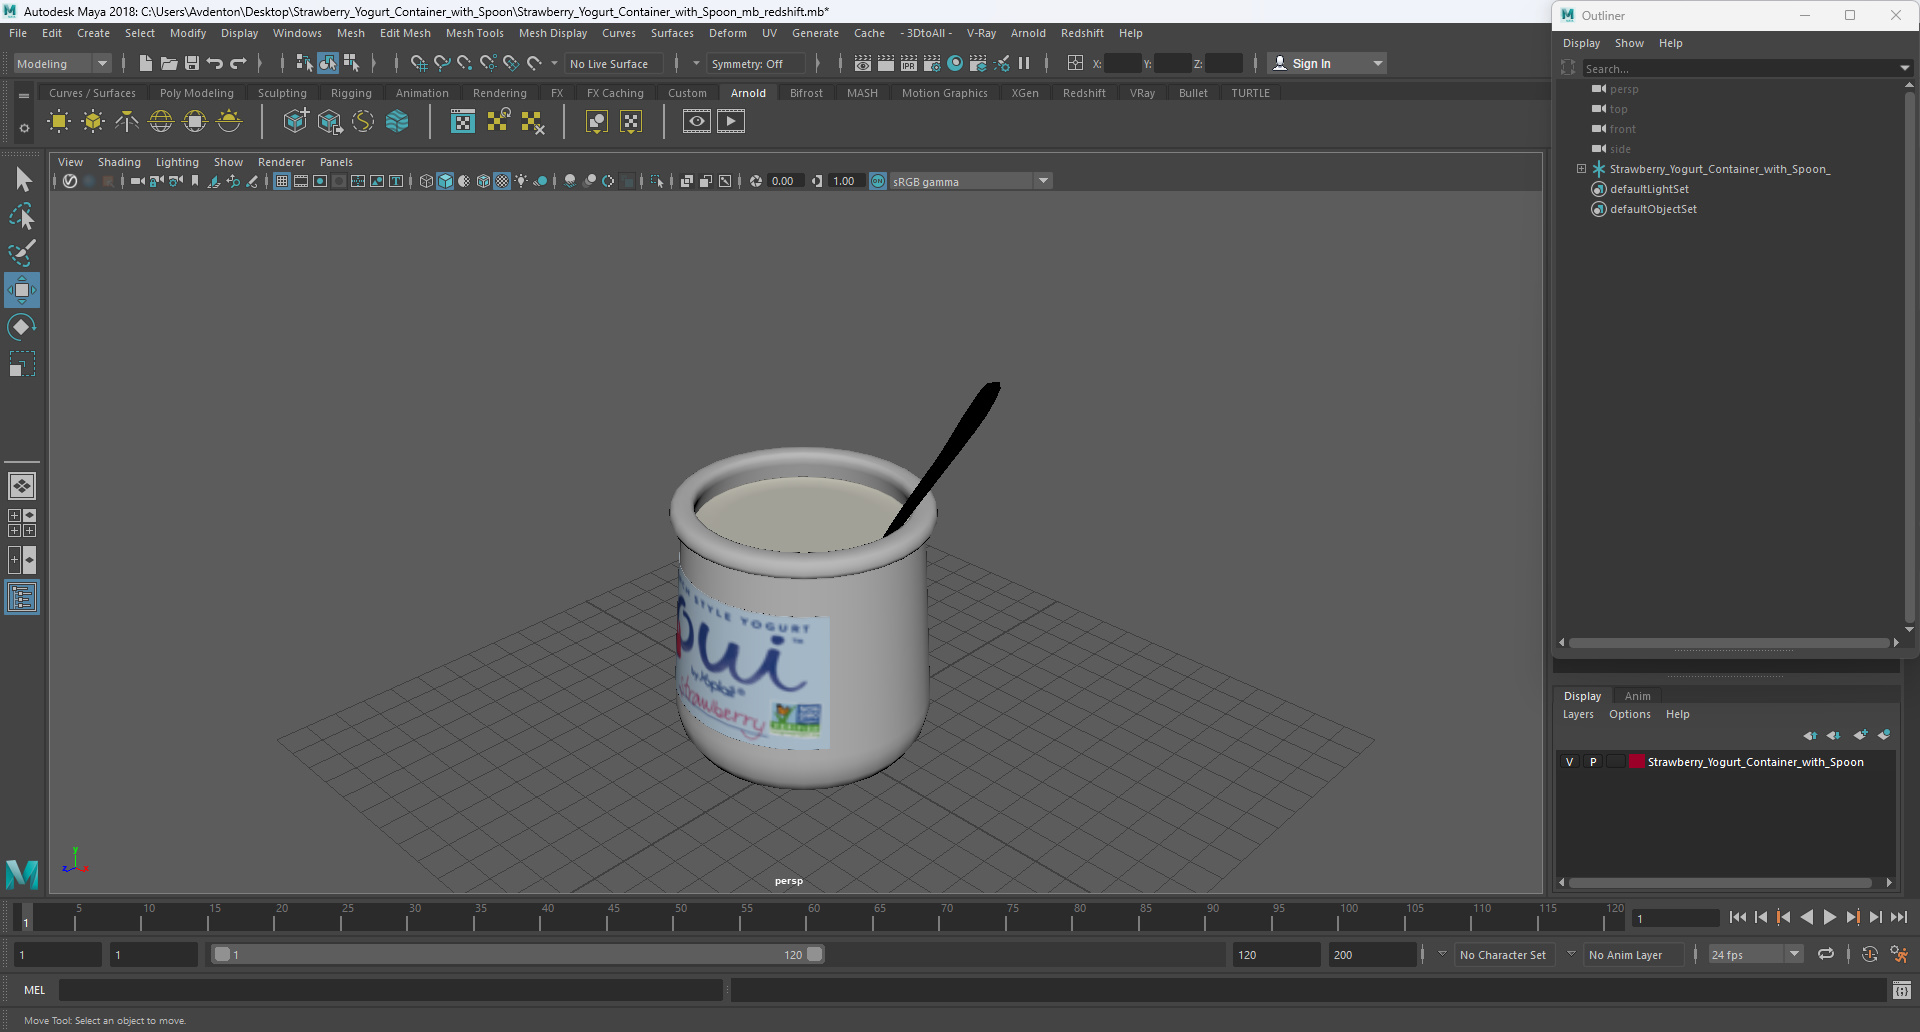This screenshot has height=1032, width=1920.
Task: Select the Rotate tool
Action: pos(22,327)
